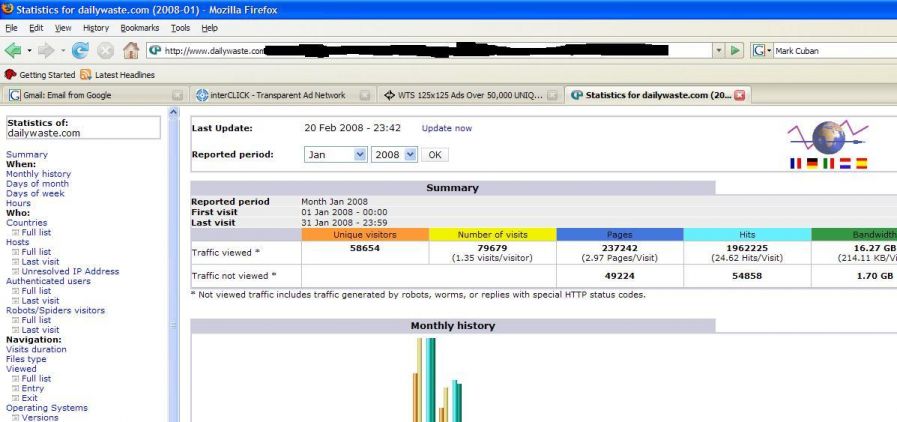897x422 pixels.
Task: Open Authenticated users sidebar link
Action: click(x=48, y=281)
